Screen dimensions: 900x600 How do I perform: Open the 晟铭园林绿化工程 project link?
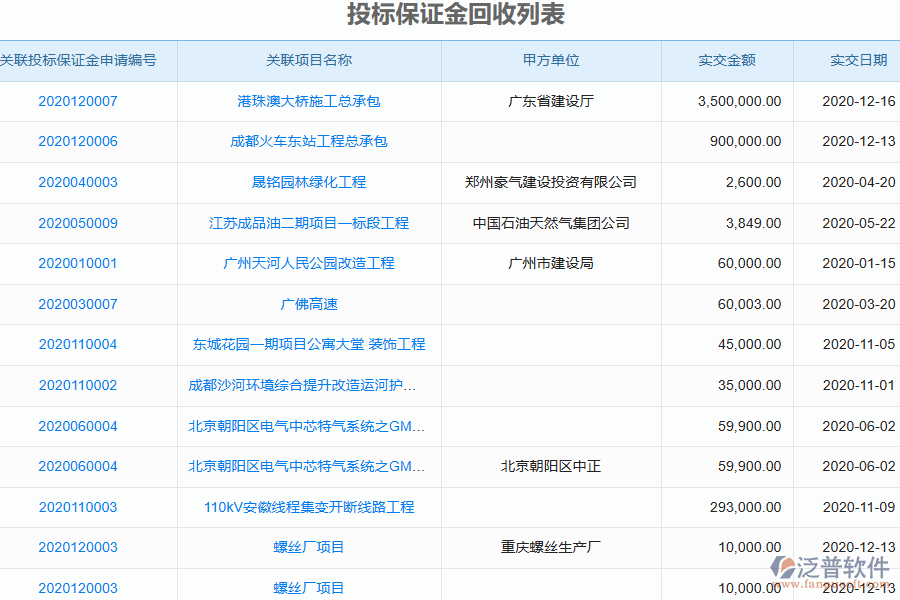coord(305,182)
